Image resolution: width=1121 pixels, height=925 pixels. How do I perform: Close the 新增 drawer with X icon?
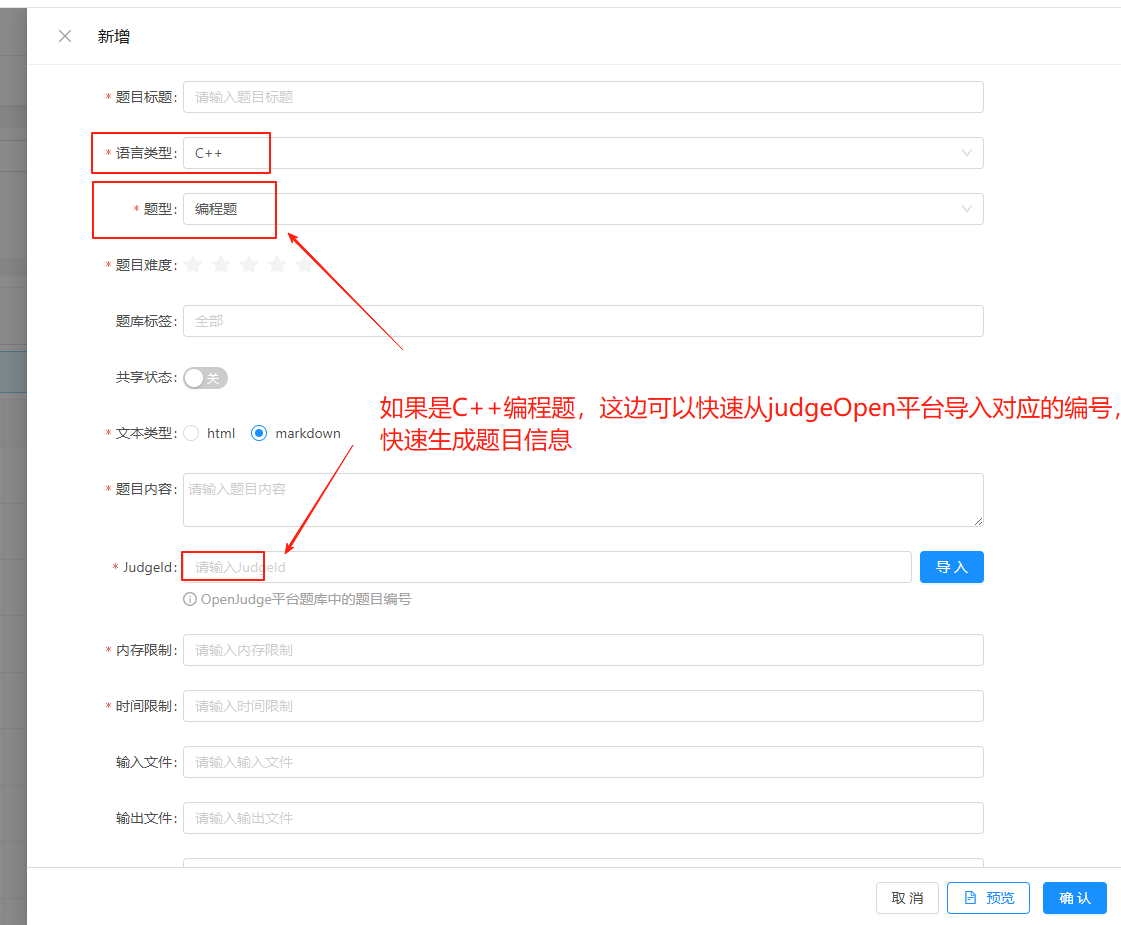pyautogui.click(x=65, y=36)
